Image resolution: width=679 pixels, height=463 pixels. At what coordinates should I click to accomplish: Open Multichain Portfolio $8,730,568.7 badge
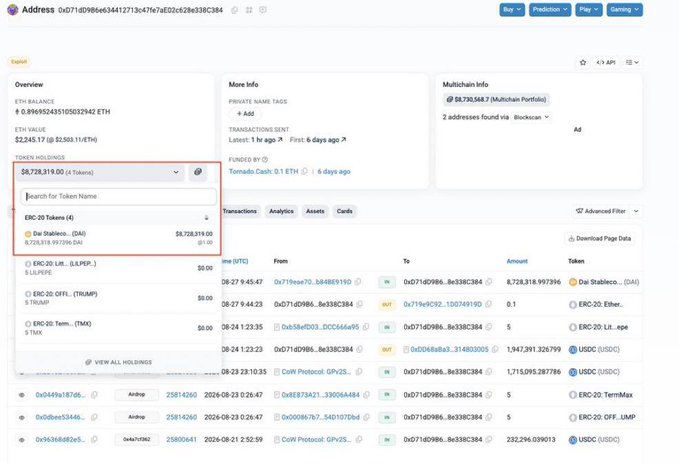496,100
